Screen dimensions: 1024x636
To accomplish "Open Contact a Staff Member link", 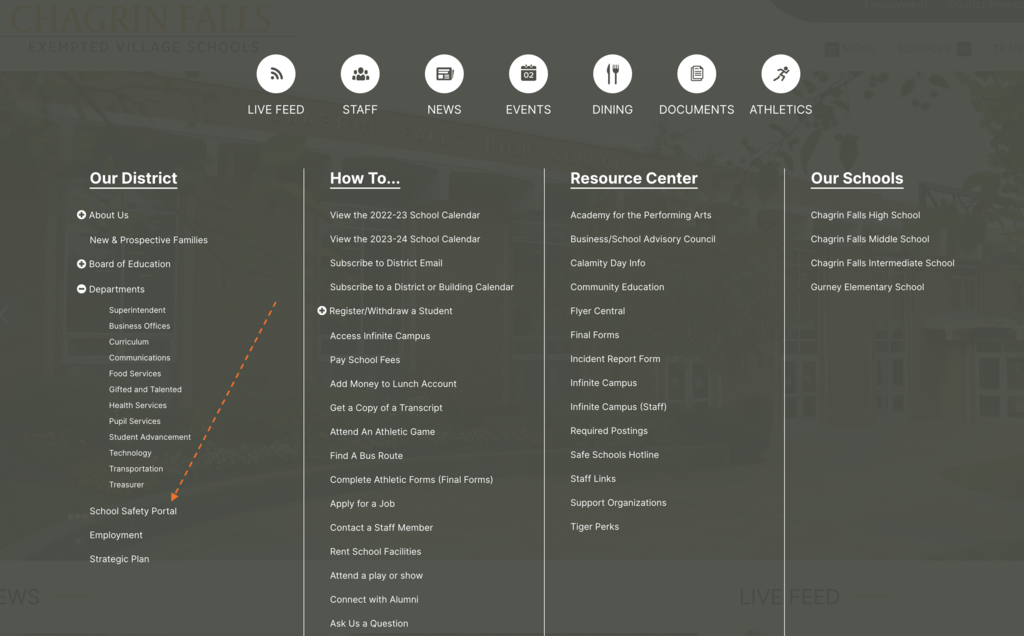I will click(x=381, y=528).
